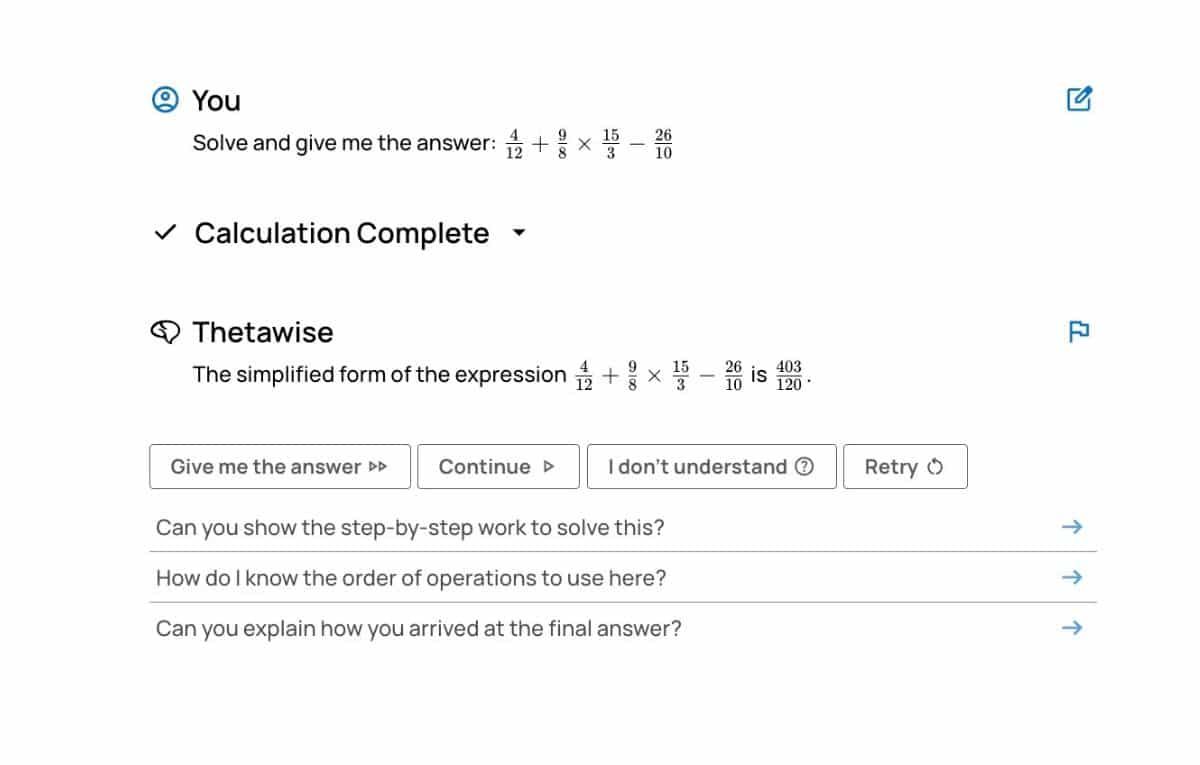Viewport: 1200px width, 765px height.
Task: Expand the Calculation Complete dropdown arrow
Action: [518, 234]
